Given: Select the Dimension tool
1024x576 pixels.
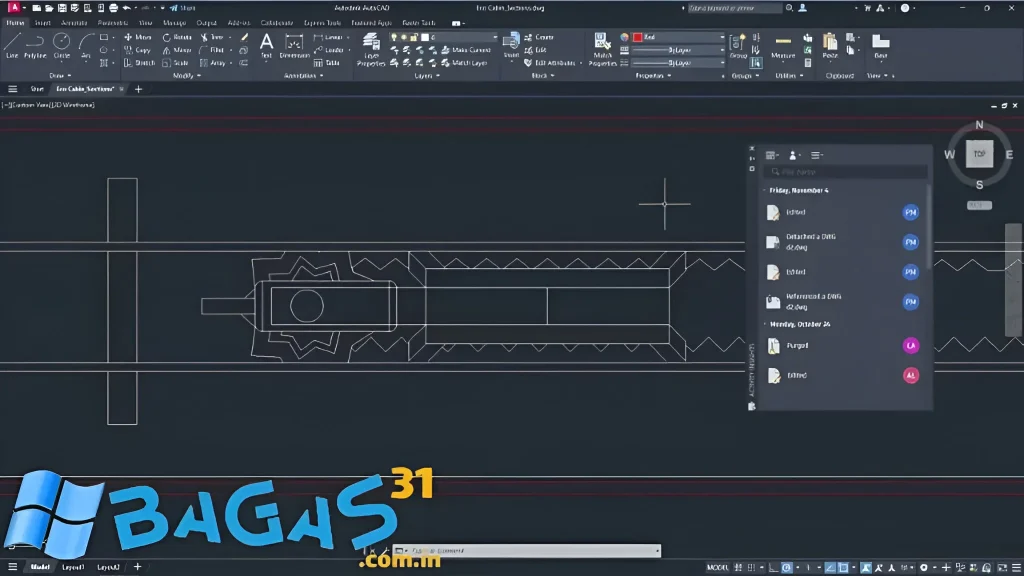Looking at the screenshot, I should click(295, 46).
